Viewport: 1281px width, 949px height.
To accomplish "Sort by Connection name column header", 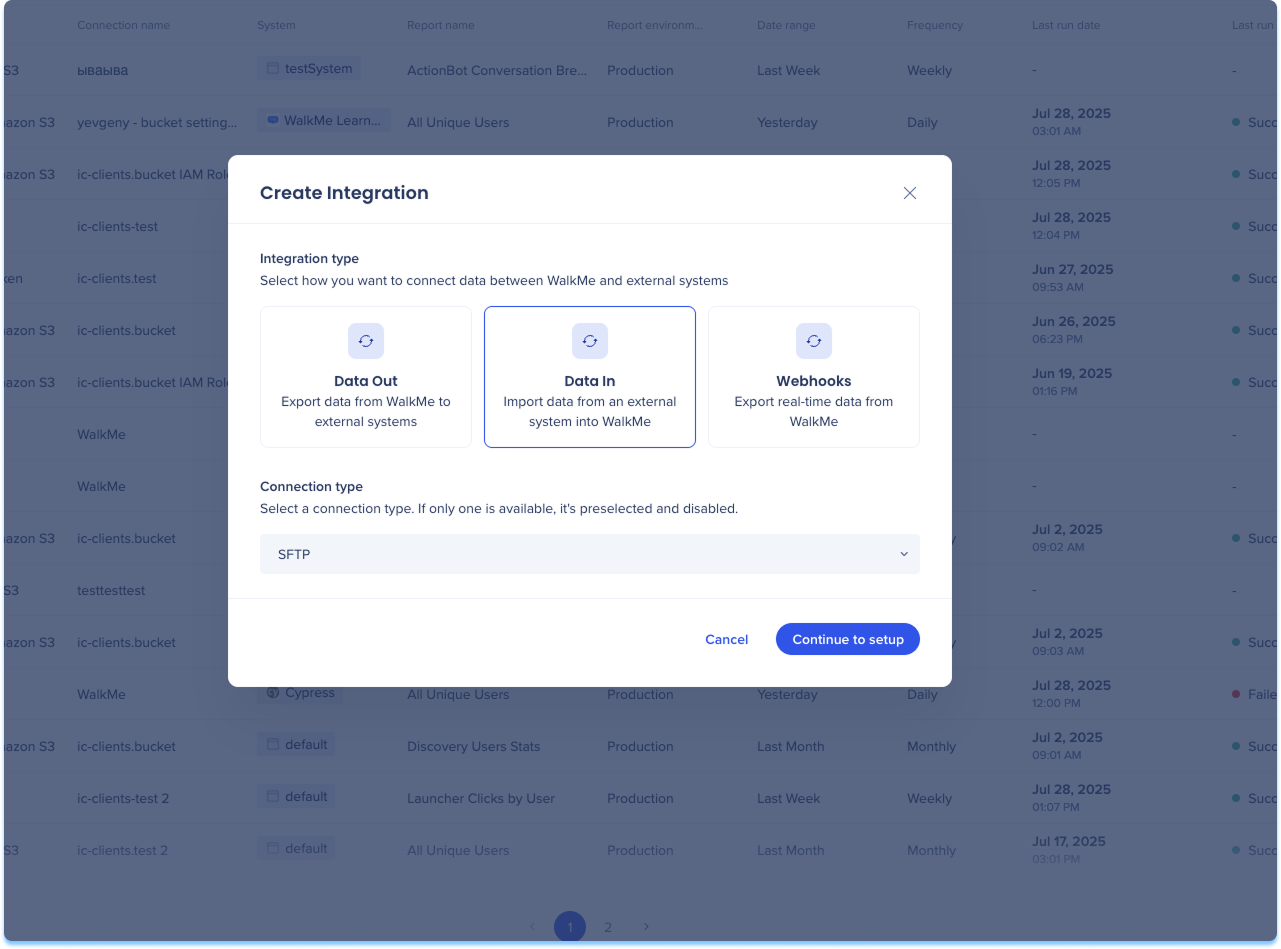I will [x=124, y=25].
